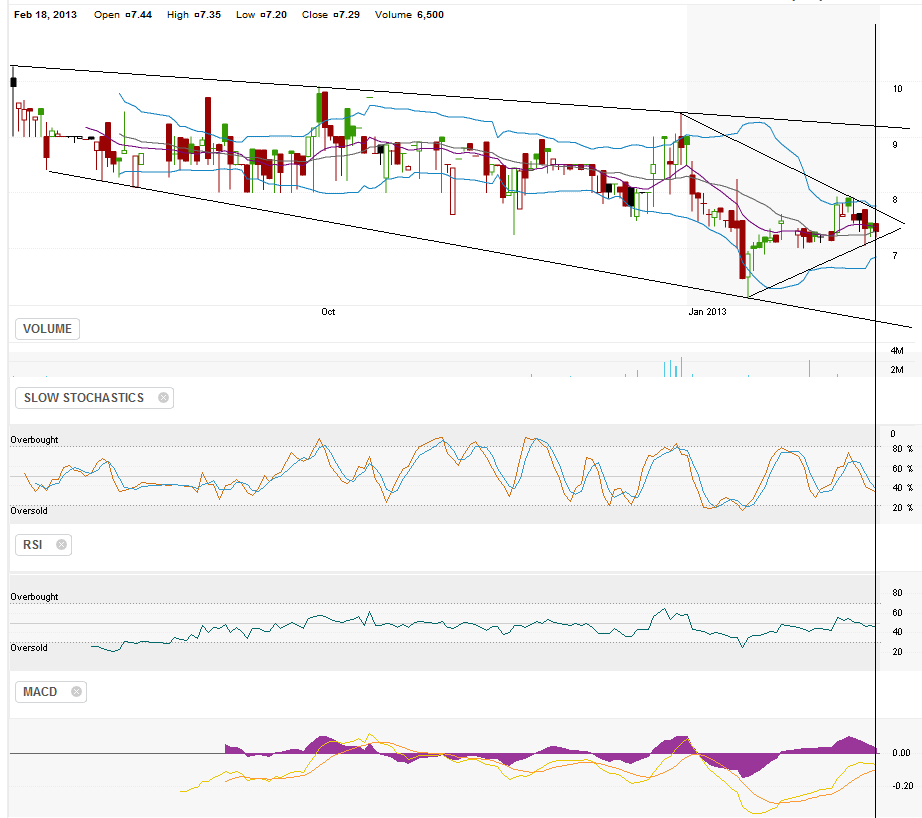Click the 4M volume axis label
922x818 pixels.
pos(897,351)
